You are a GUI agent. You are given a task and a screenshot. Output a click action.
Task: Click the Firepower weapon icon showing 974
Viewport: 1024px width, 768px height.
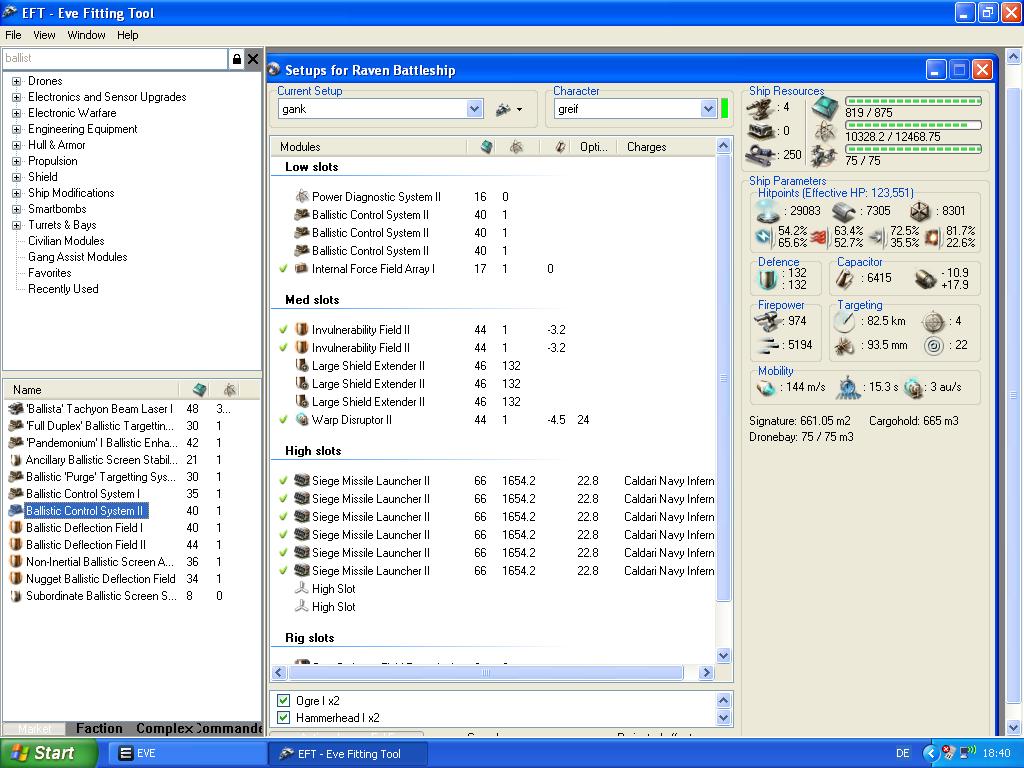point(768,321)
